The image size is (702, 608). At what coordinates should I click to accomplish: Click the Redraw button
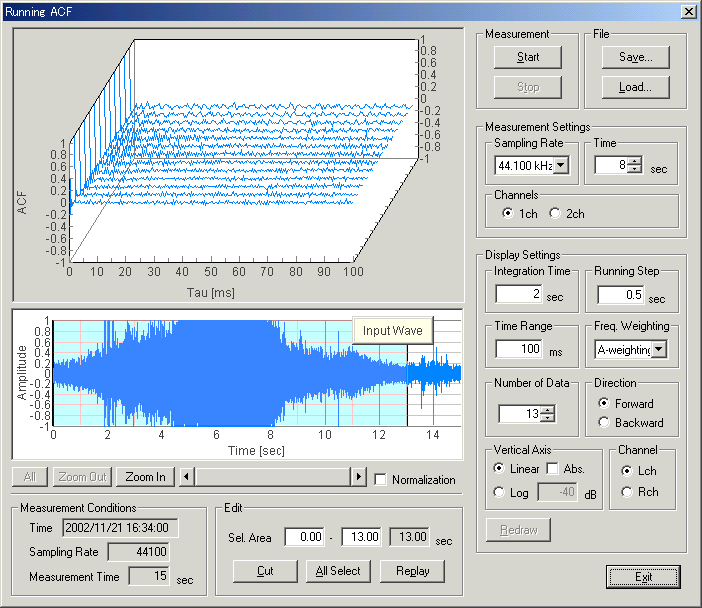point(518,530)
